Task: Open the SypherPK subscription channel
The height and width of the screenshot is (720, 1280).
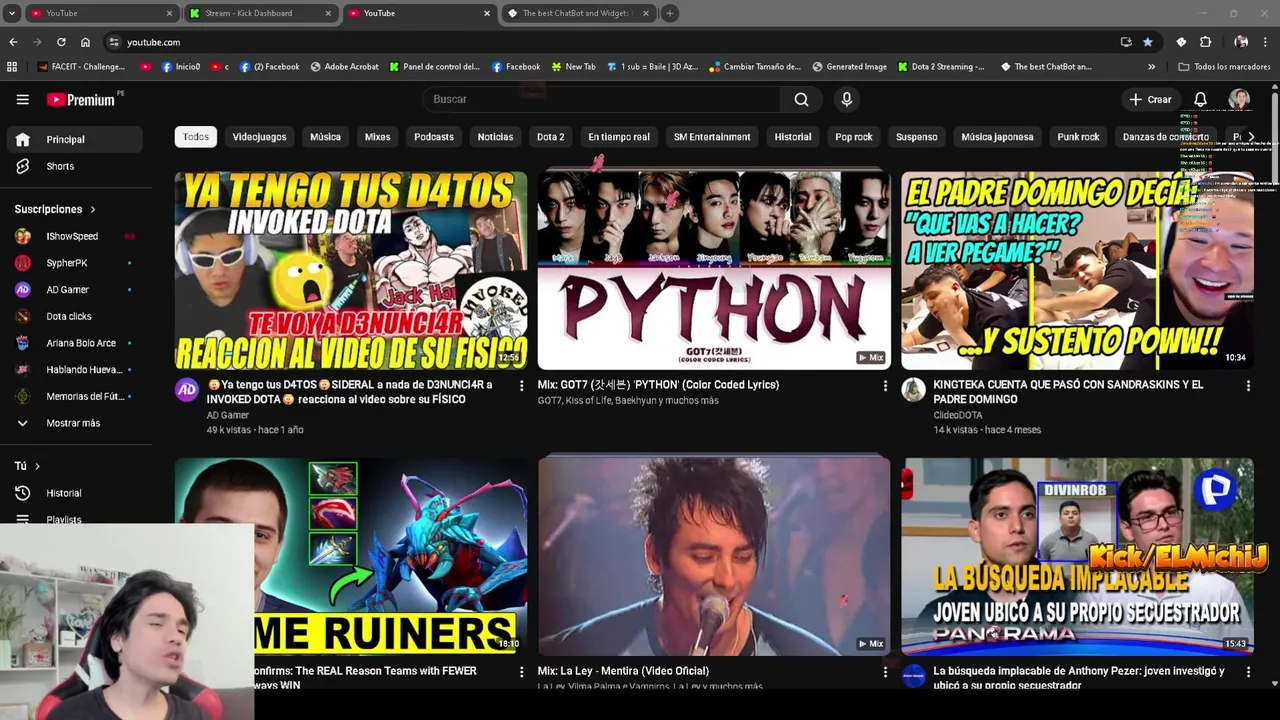Action: point(75,263)
